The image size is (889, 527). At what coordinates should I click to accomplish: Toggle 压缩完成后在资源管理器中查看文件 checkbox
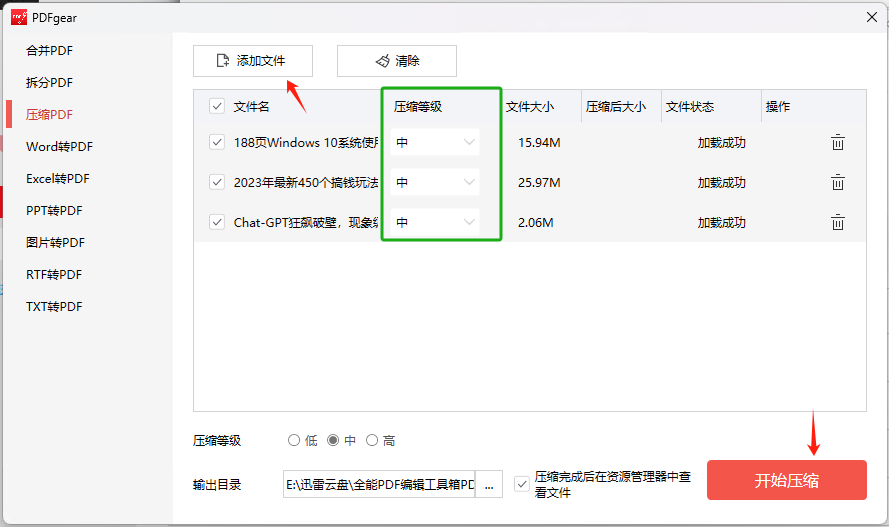[521, 484]
